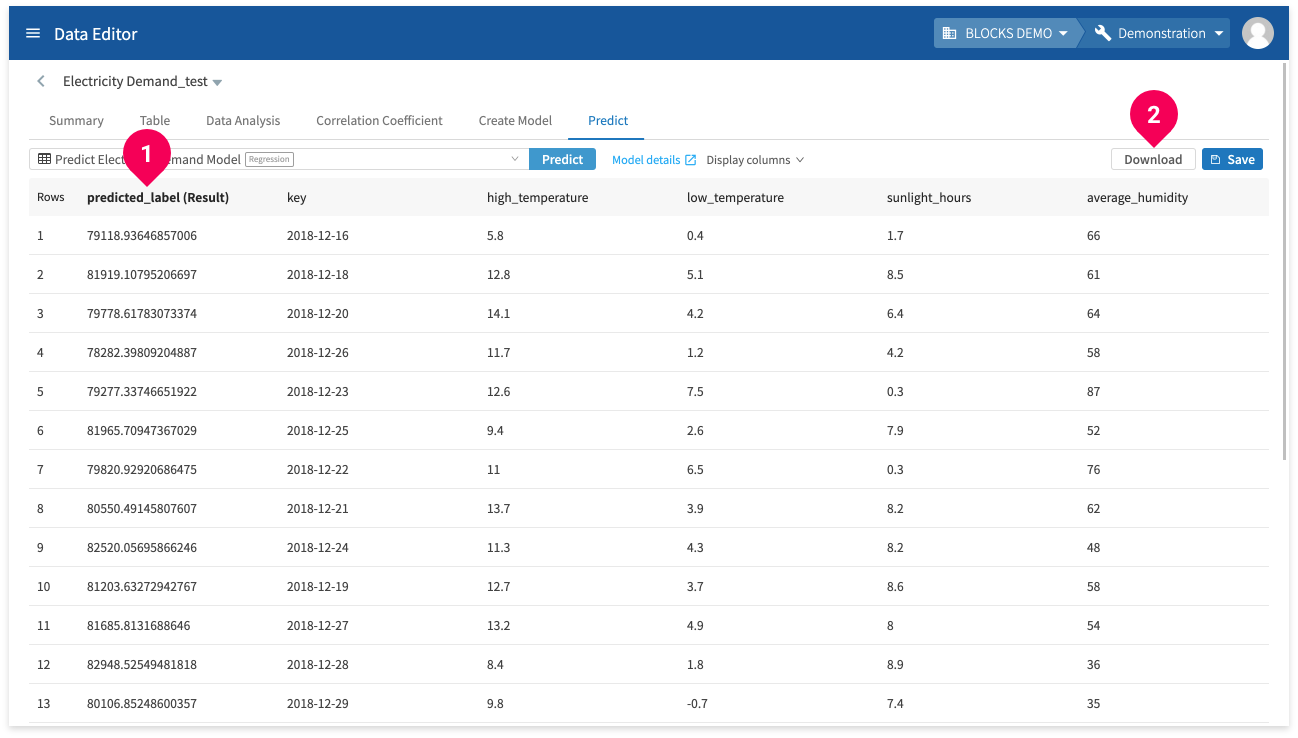Download the prediction results
The width and height of the screenshot is (1298, 738).
click(x=1153, y=159)
